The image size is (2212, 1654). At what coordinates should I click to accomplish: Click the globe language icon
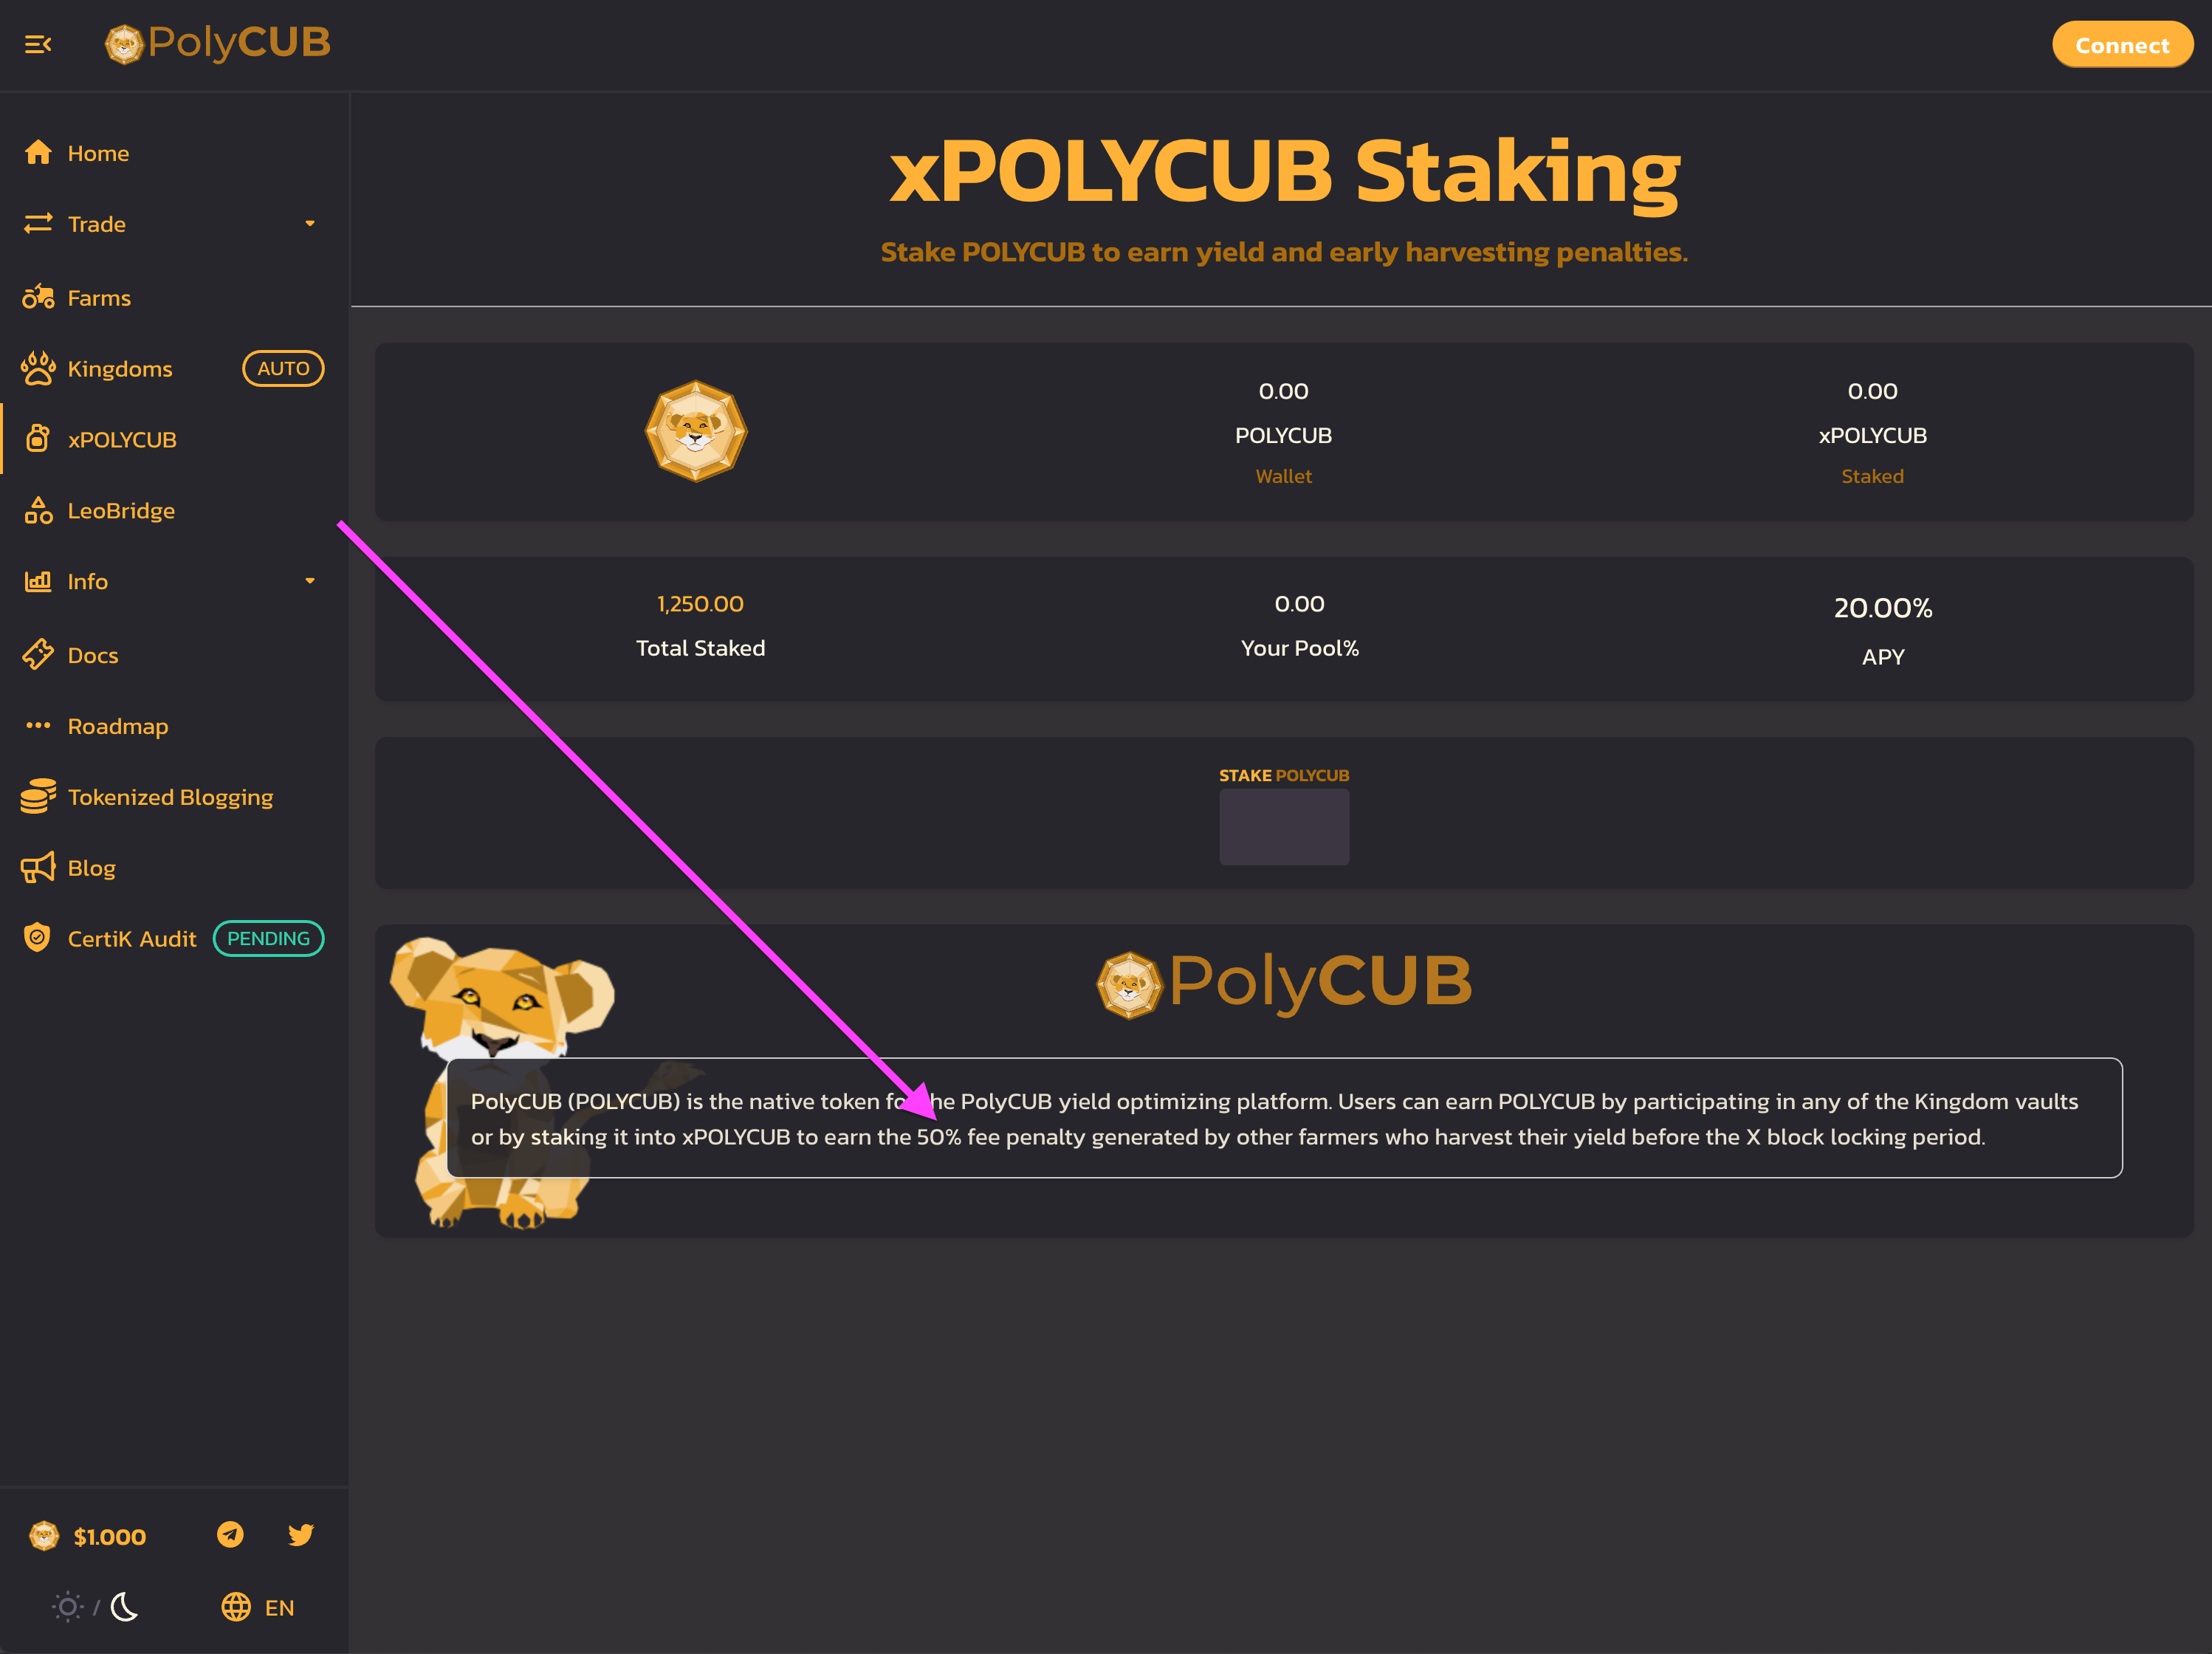click(x=236, y=1607)
